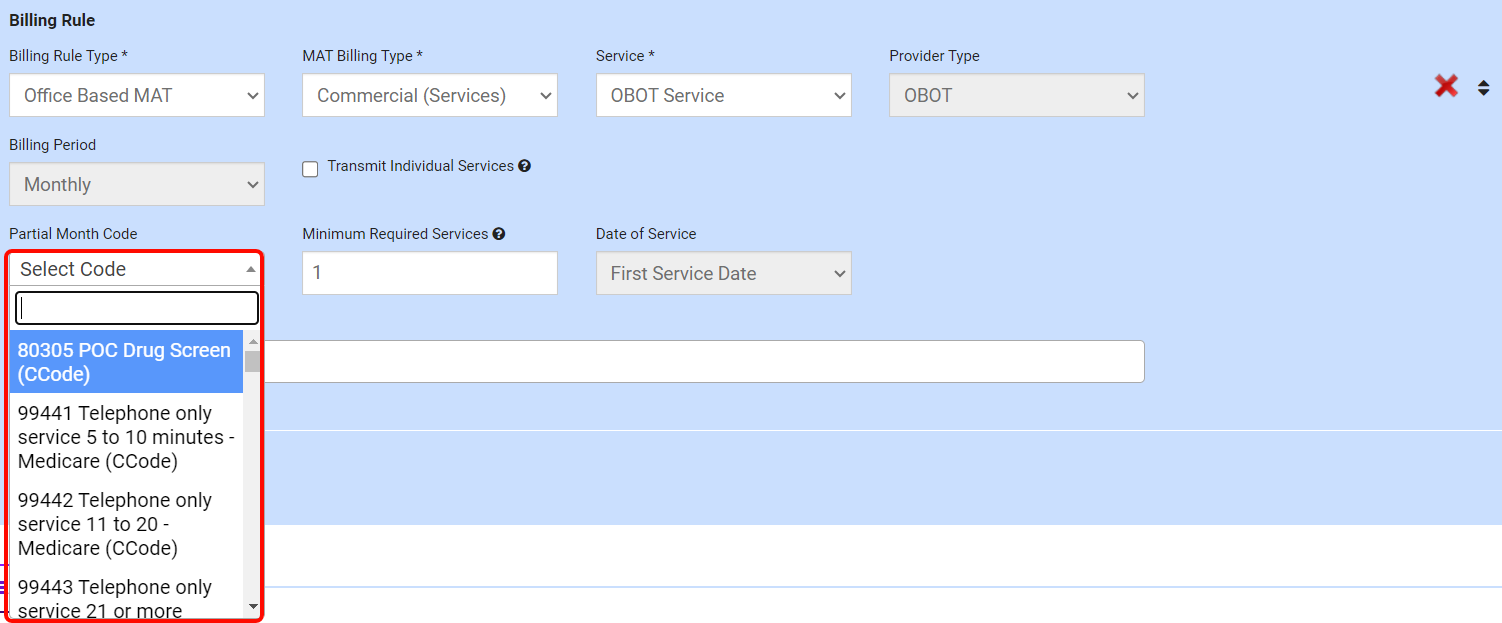The height and width of the screenshot is (623, 1502).
Task: Click the red X delete rule icon
Action: [x=1446, y=87]
